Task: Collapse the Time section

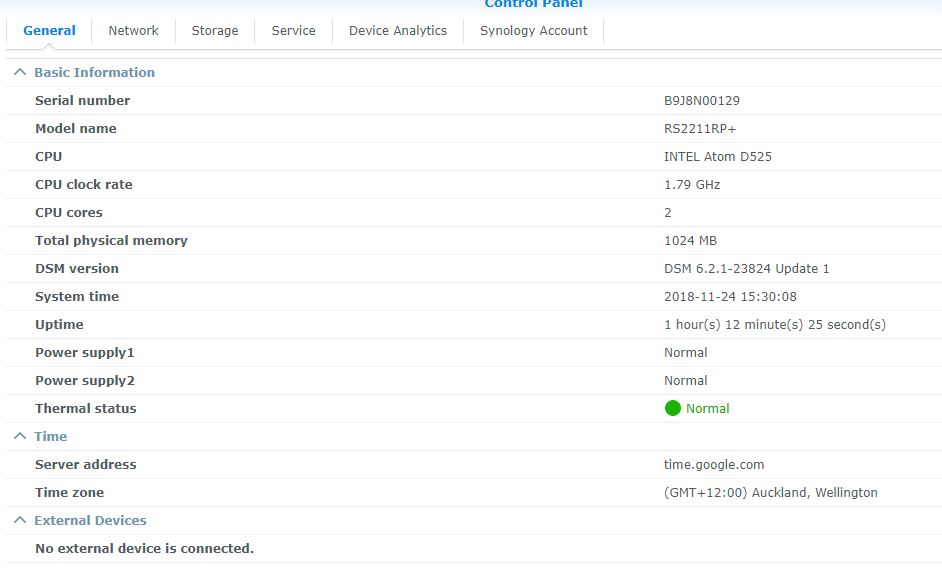Action: click(x=19, y=436)
